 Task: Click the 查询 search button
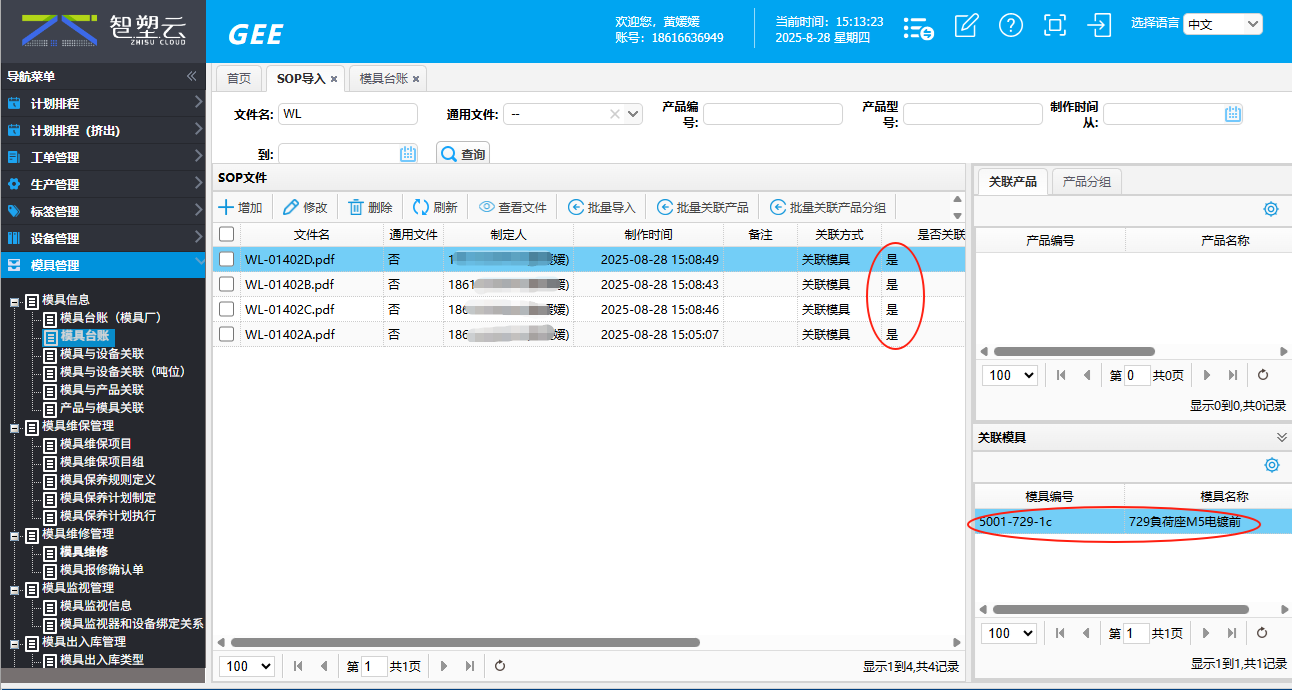point(463,154)
